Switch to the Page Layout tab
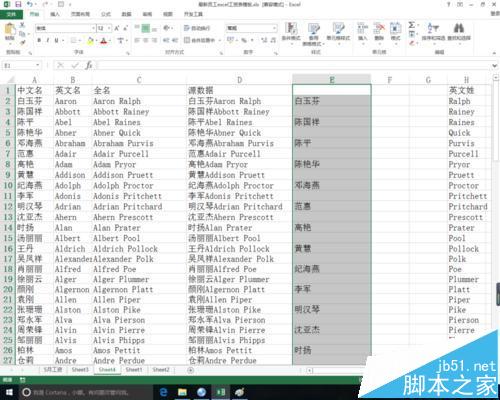 tap(80, 14)
